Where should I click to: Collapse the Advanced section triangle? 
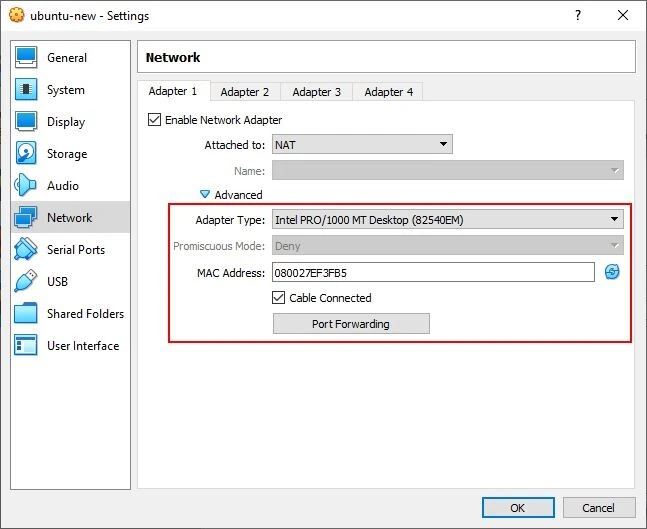point(205,195)
